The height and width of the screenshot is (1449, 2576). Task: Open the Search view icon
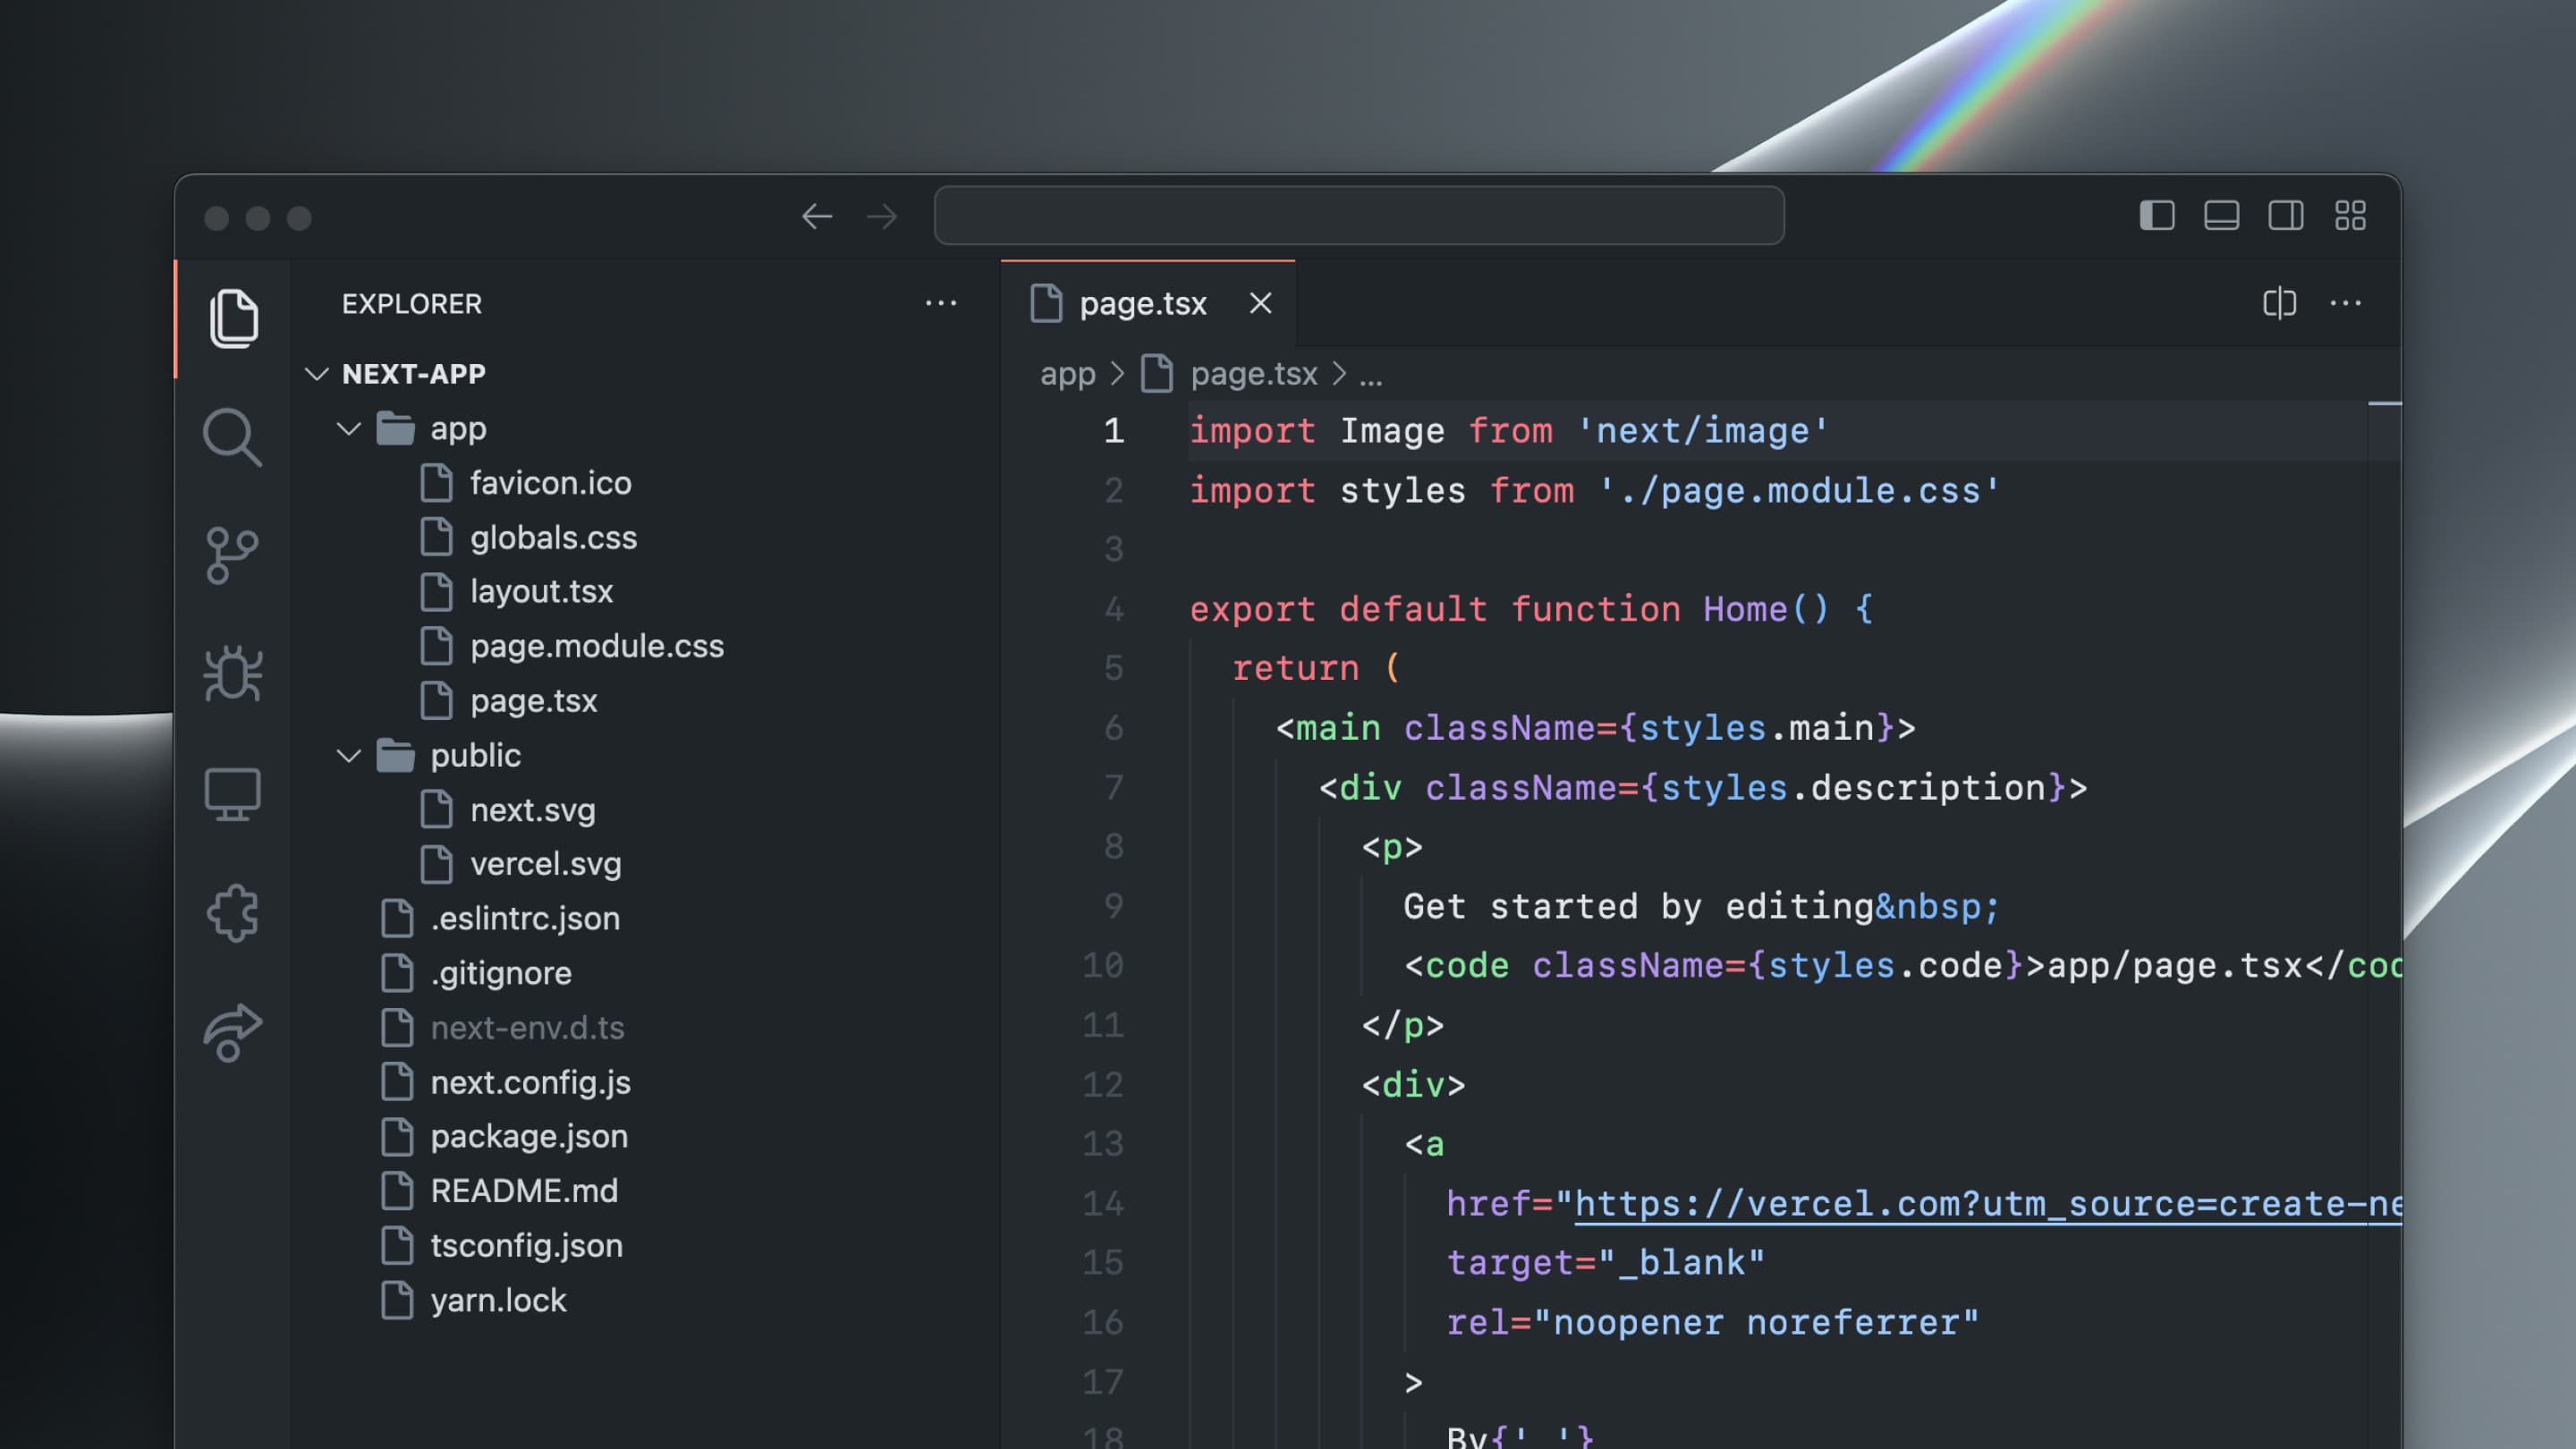(x=233, y=437)
